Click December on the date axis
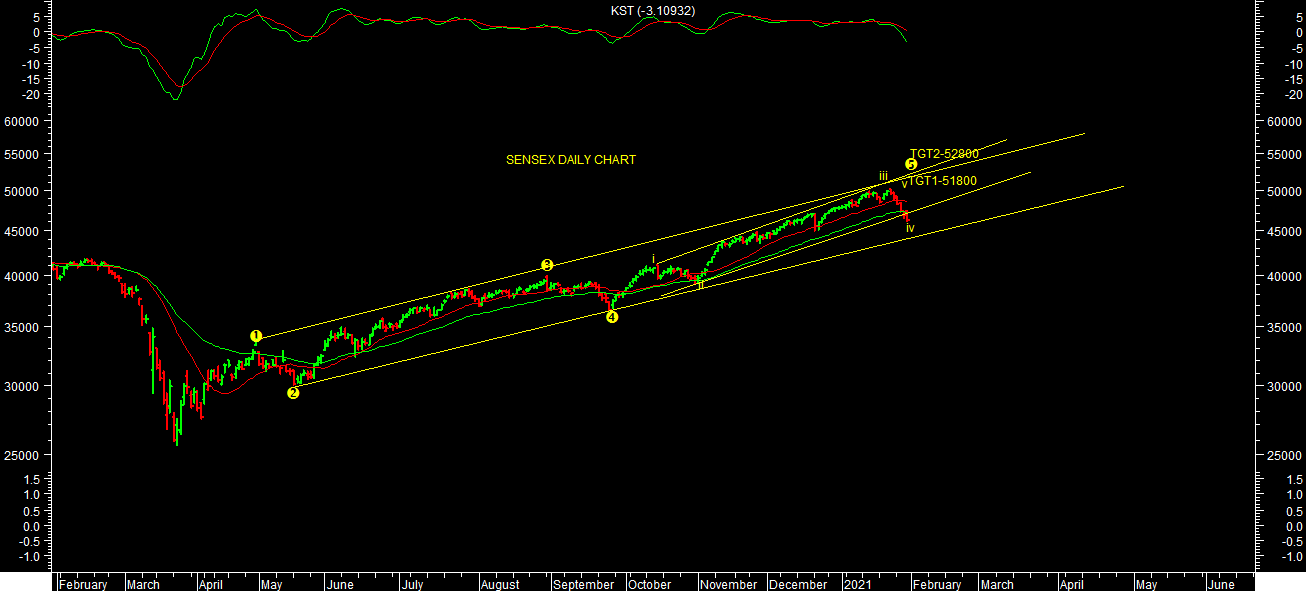Screen dimensions: 1306x591 [x=797, y=585]
